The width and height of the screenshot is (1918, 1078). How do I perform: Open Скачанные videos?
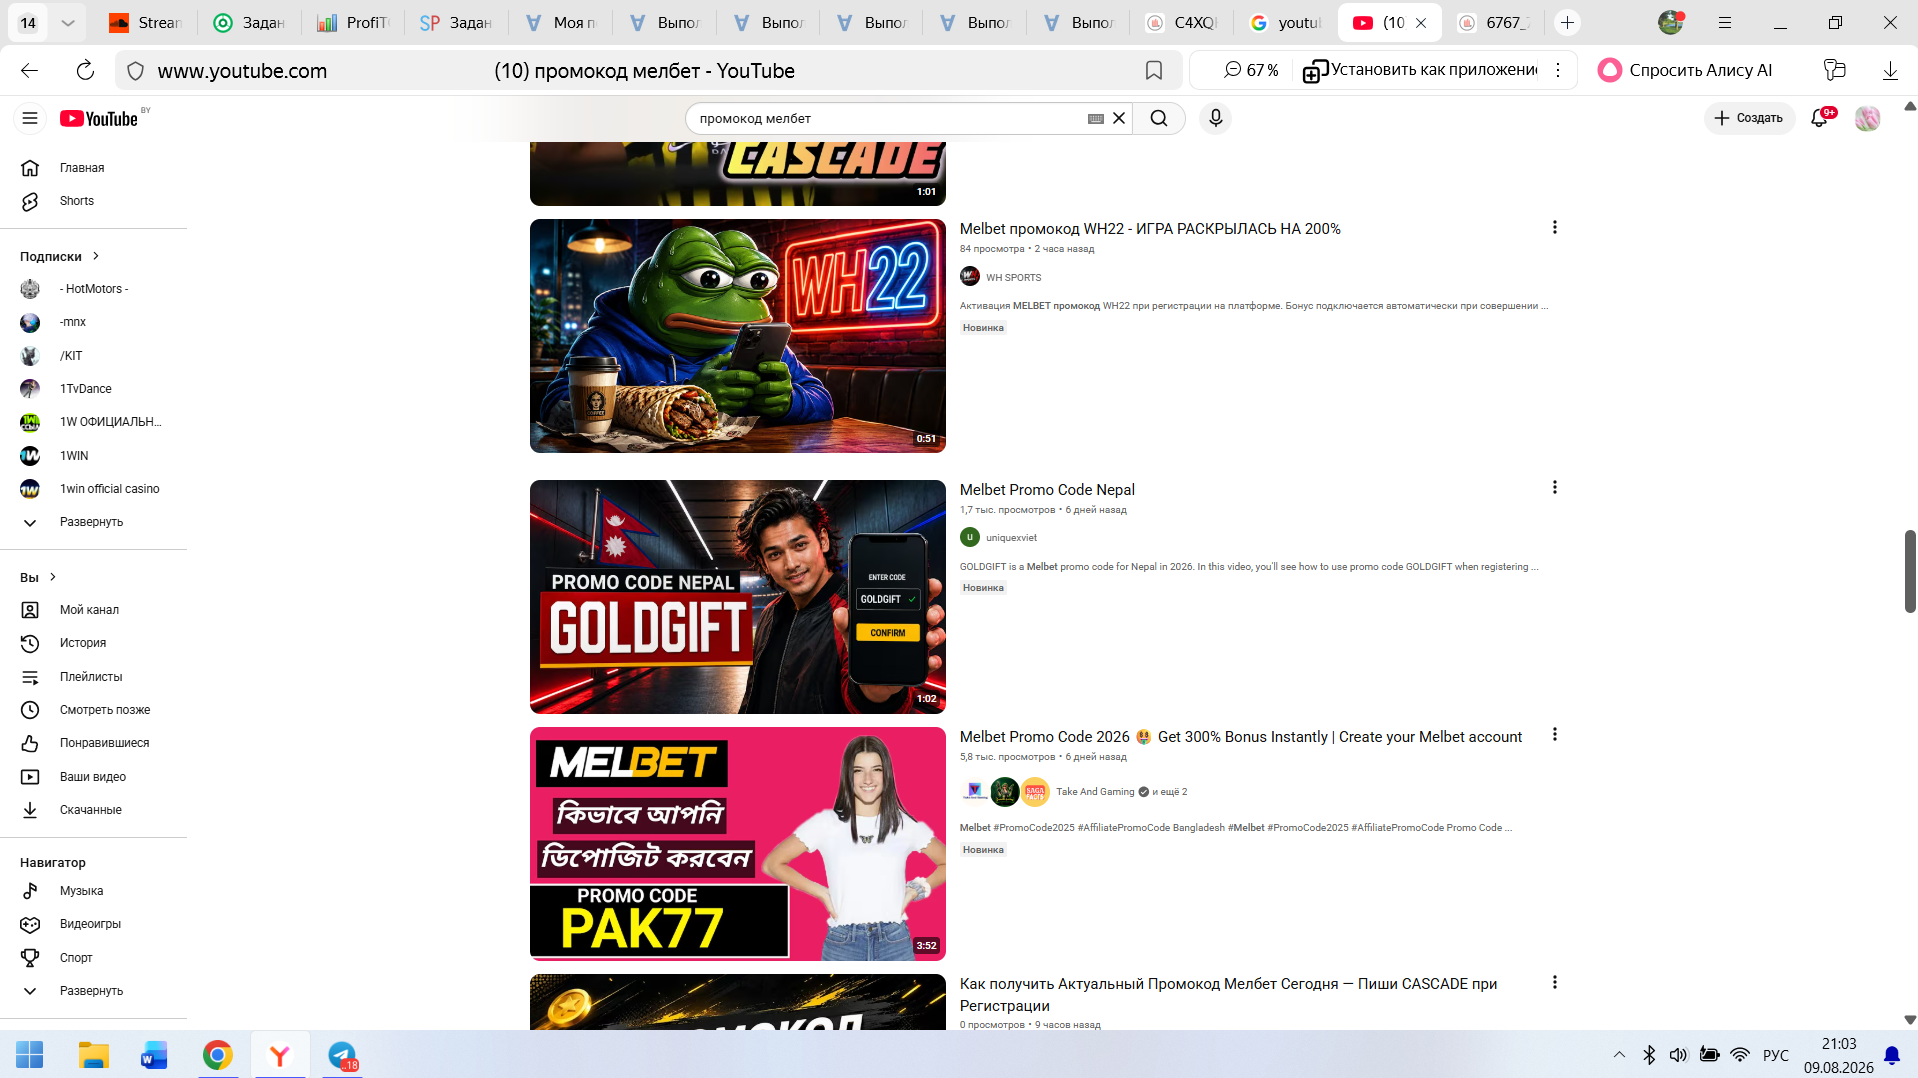tap(93, 810)
